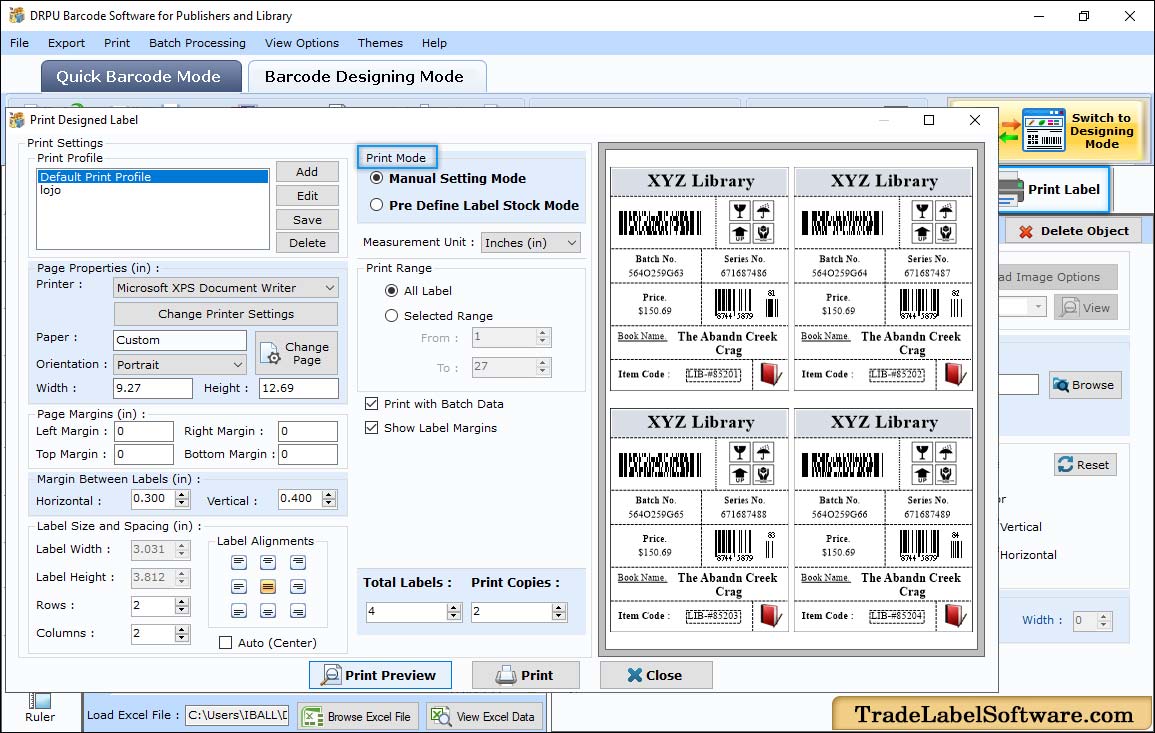Increase Horizontal margin between labels
1155x733 pixels.
click(181, 495)
